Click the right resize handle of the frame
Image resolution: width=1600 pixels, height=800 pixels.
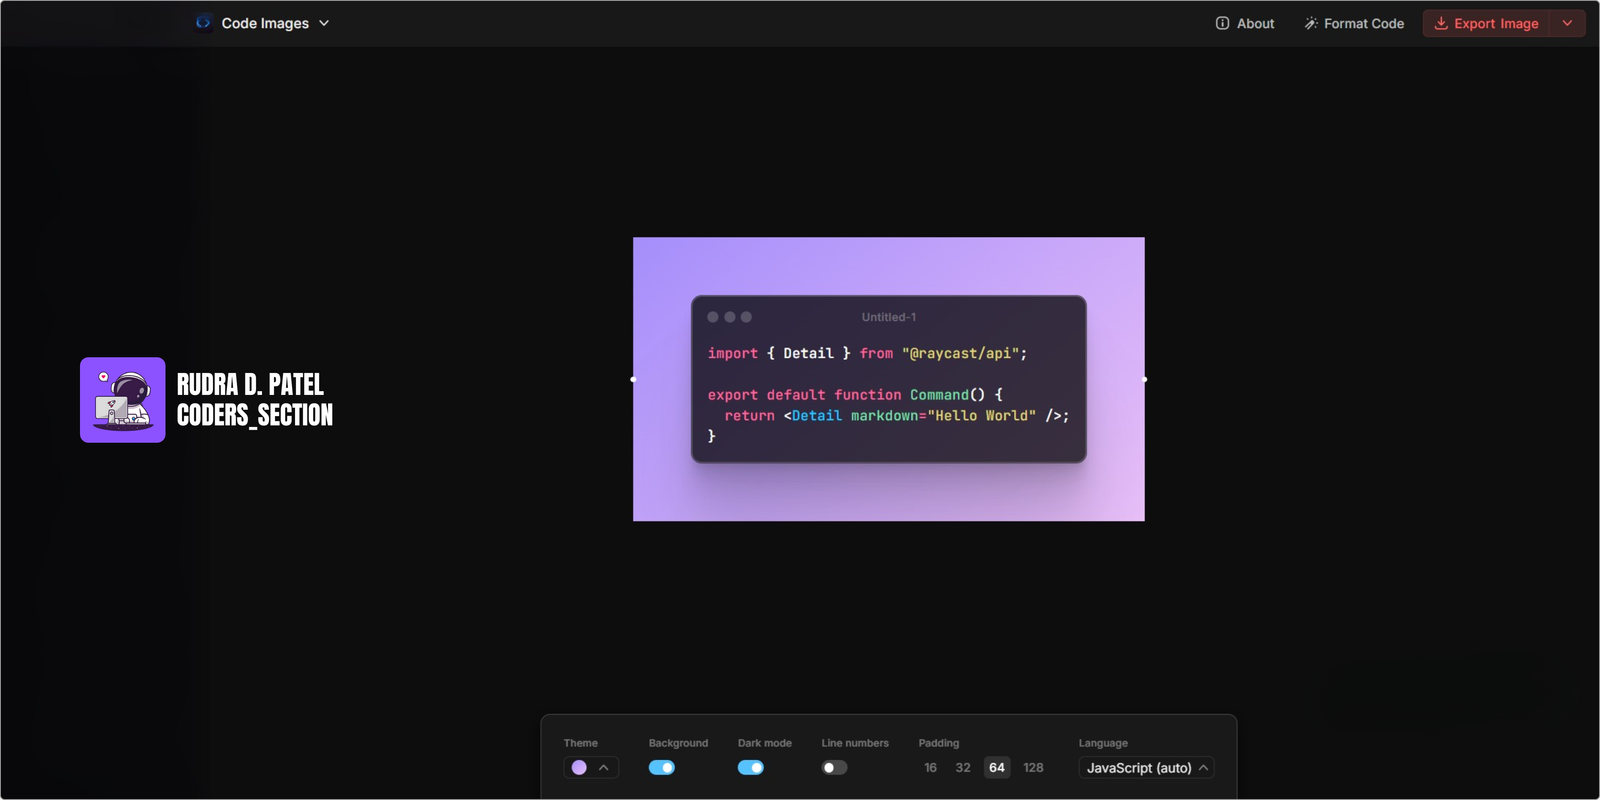pos(1144,379)
